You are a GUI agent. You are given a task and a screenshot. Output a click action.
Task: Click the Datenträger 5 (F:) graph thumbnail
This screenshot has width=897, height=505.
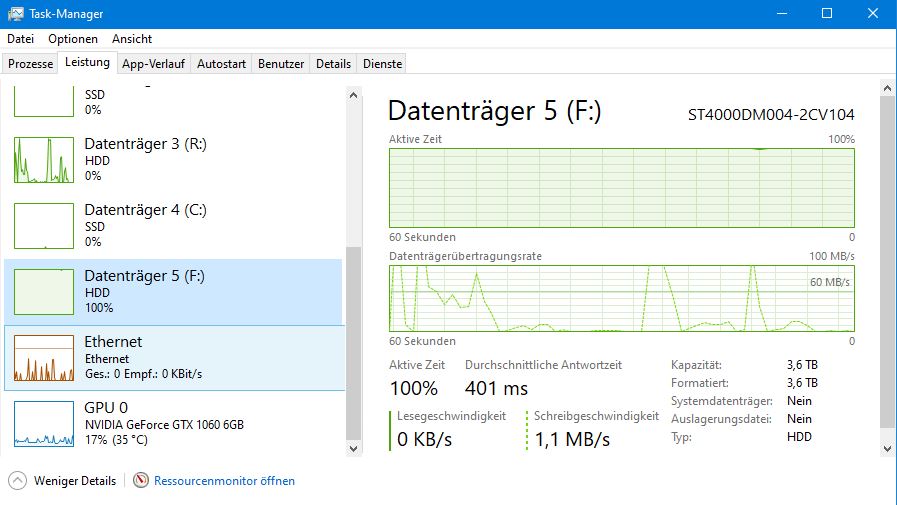point(44,292)
